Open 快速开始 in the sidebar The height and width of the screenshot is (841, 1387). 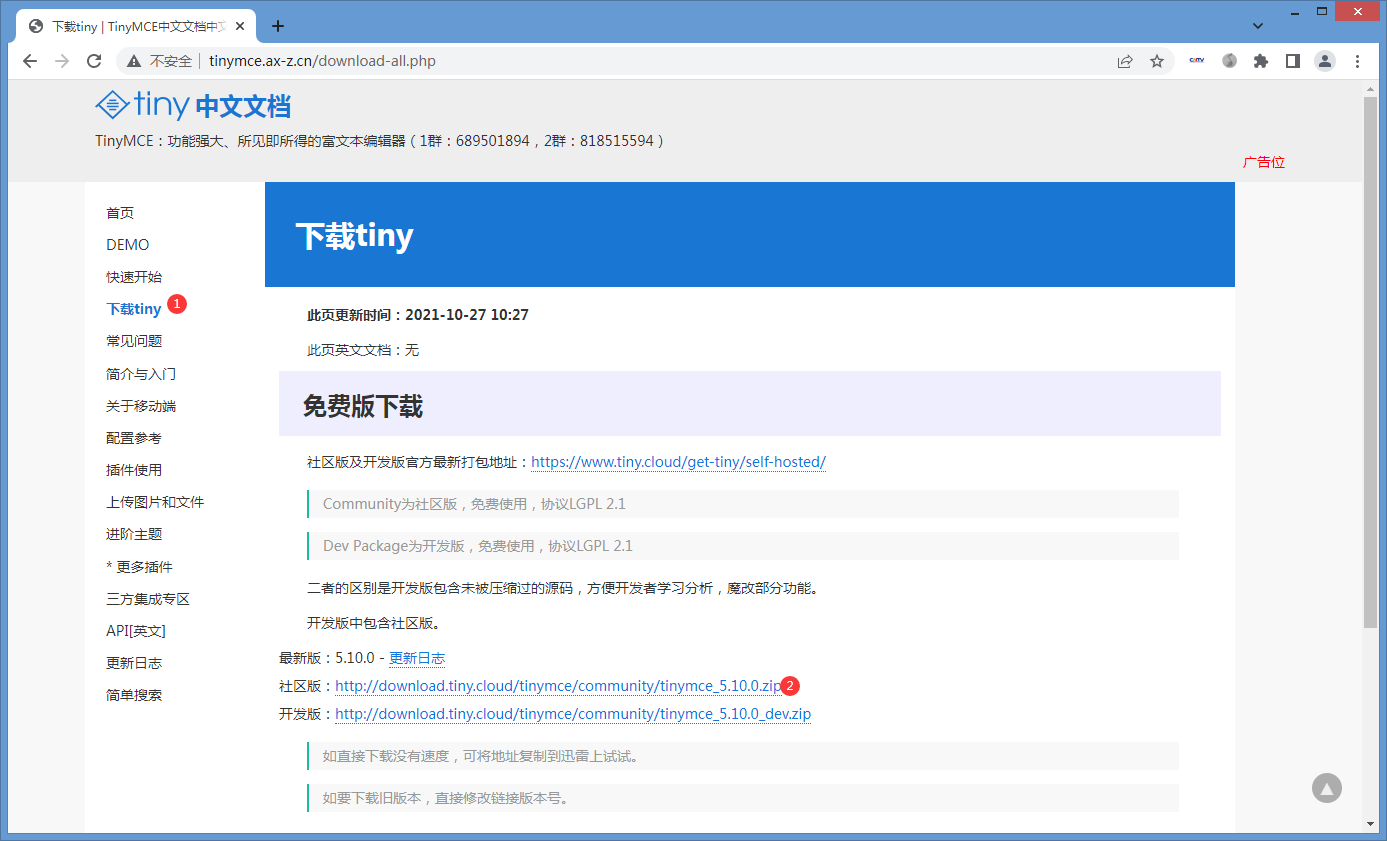(134, 277)
